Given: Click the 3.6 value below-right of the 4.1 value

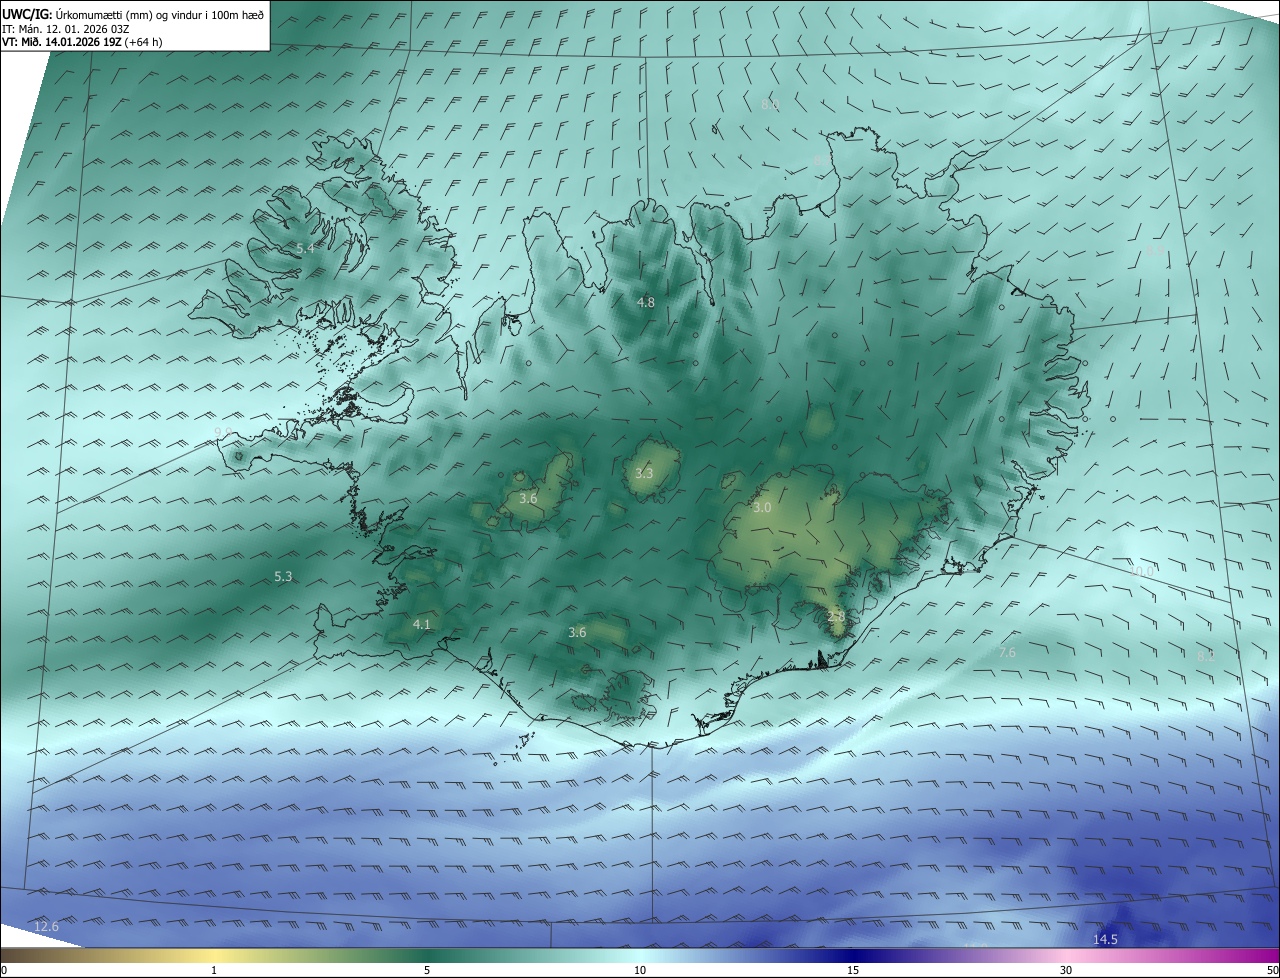Looking at the screenshot, I should click(x=577, y=632).
